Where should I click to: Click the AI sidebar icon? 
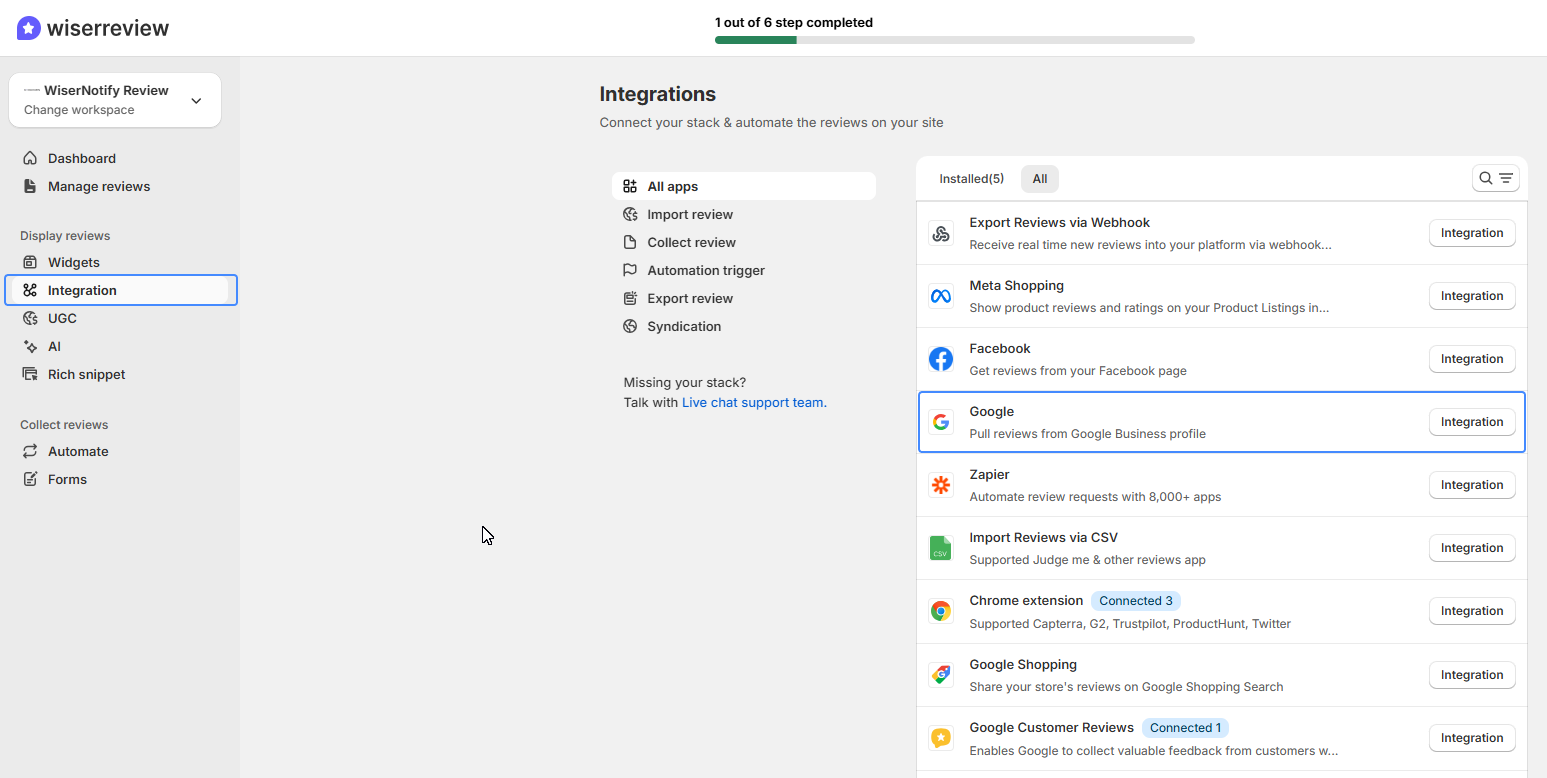pyautogui.click(x=31, y=346)
